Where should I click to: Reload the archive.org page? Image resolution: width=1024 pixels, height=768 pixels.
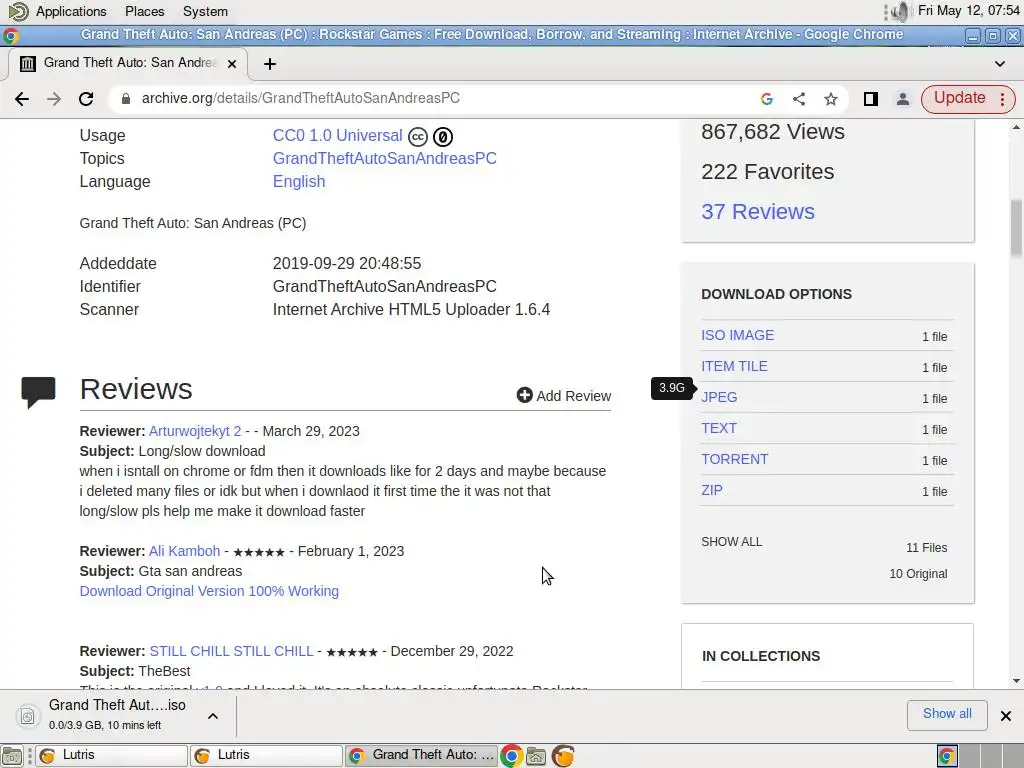tap(86, 99)
